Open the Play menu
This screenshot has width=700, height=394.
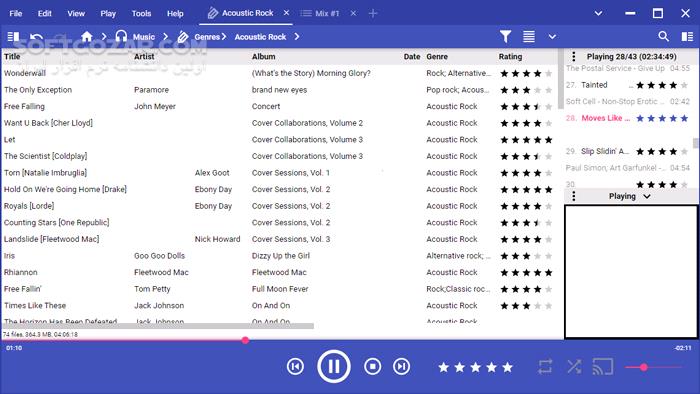108,13
